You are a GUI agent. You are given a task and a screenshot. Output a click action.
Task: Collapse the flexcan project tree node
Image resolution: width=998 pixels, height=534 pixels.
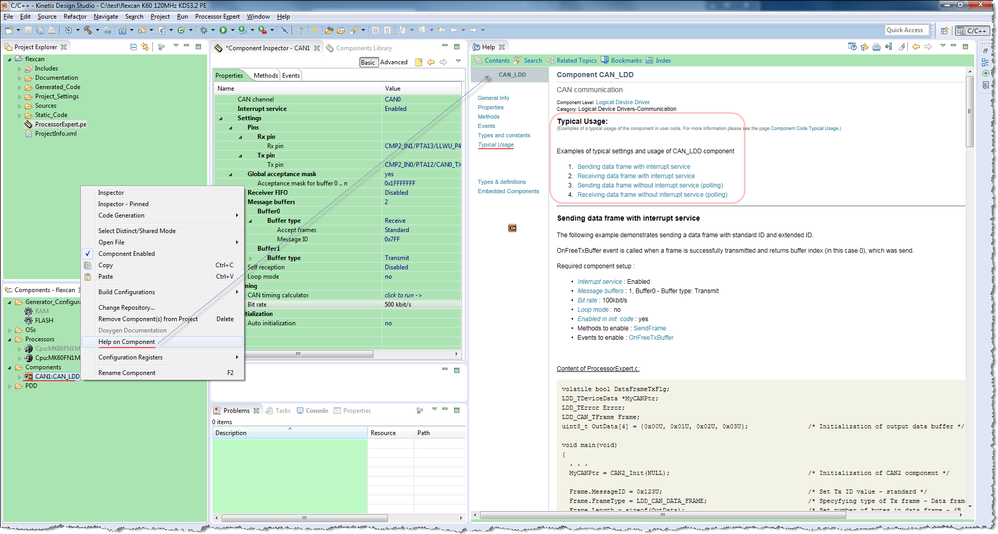pos(9,59)
